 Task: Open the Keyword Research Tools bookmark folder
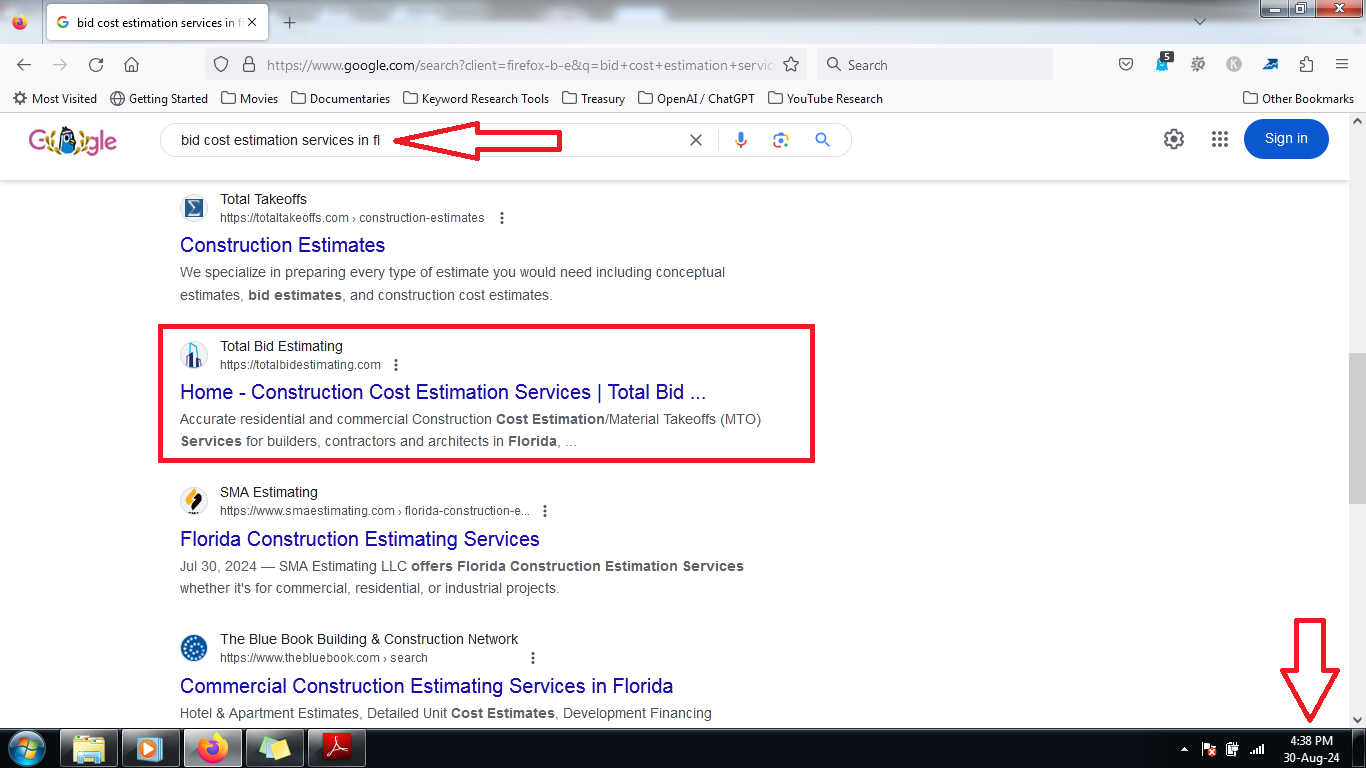(476, 98)
